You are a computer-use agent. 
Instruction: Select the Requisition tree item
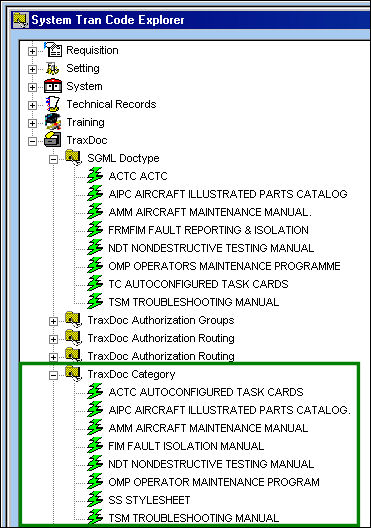tap(92, 50)
